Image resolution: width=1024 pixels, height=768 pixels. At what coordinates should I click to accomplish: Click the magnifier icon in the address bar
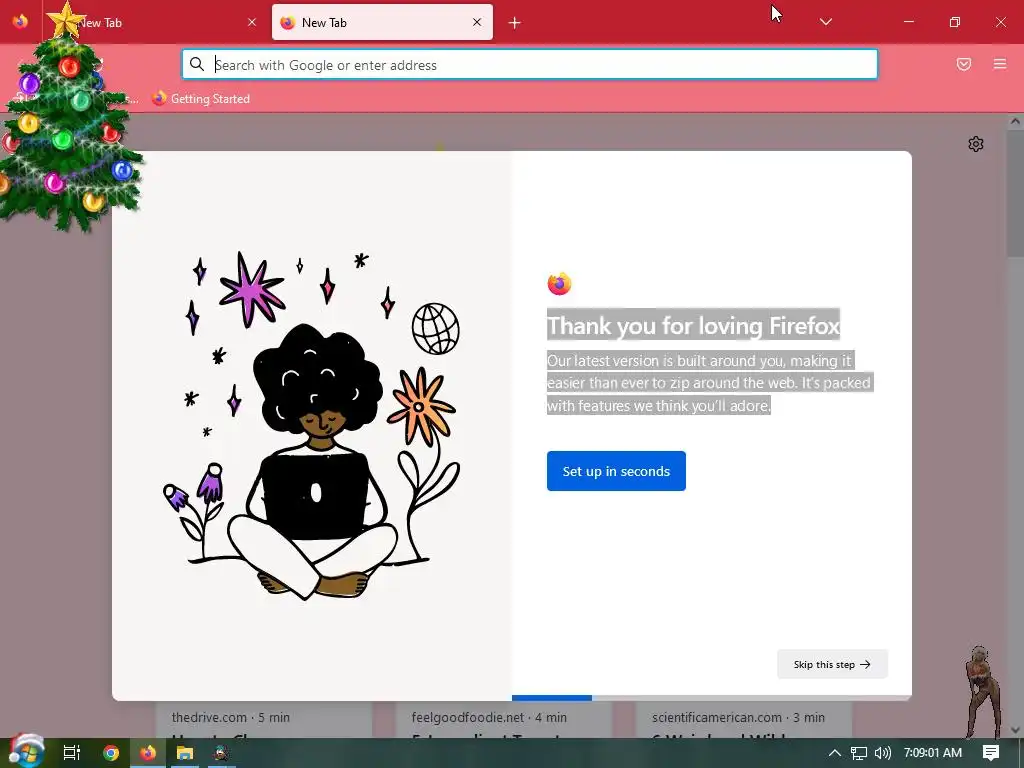pyautogui.click(x=197, y=64)
